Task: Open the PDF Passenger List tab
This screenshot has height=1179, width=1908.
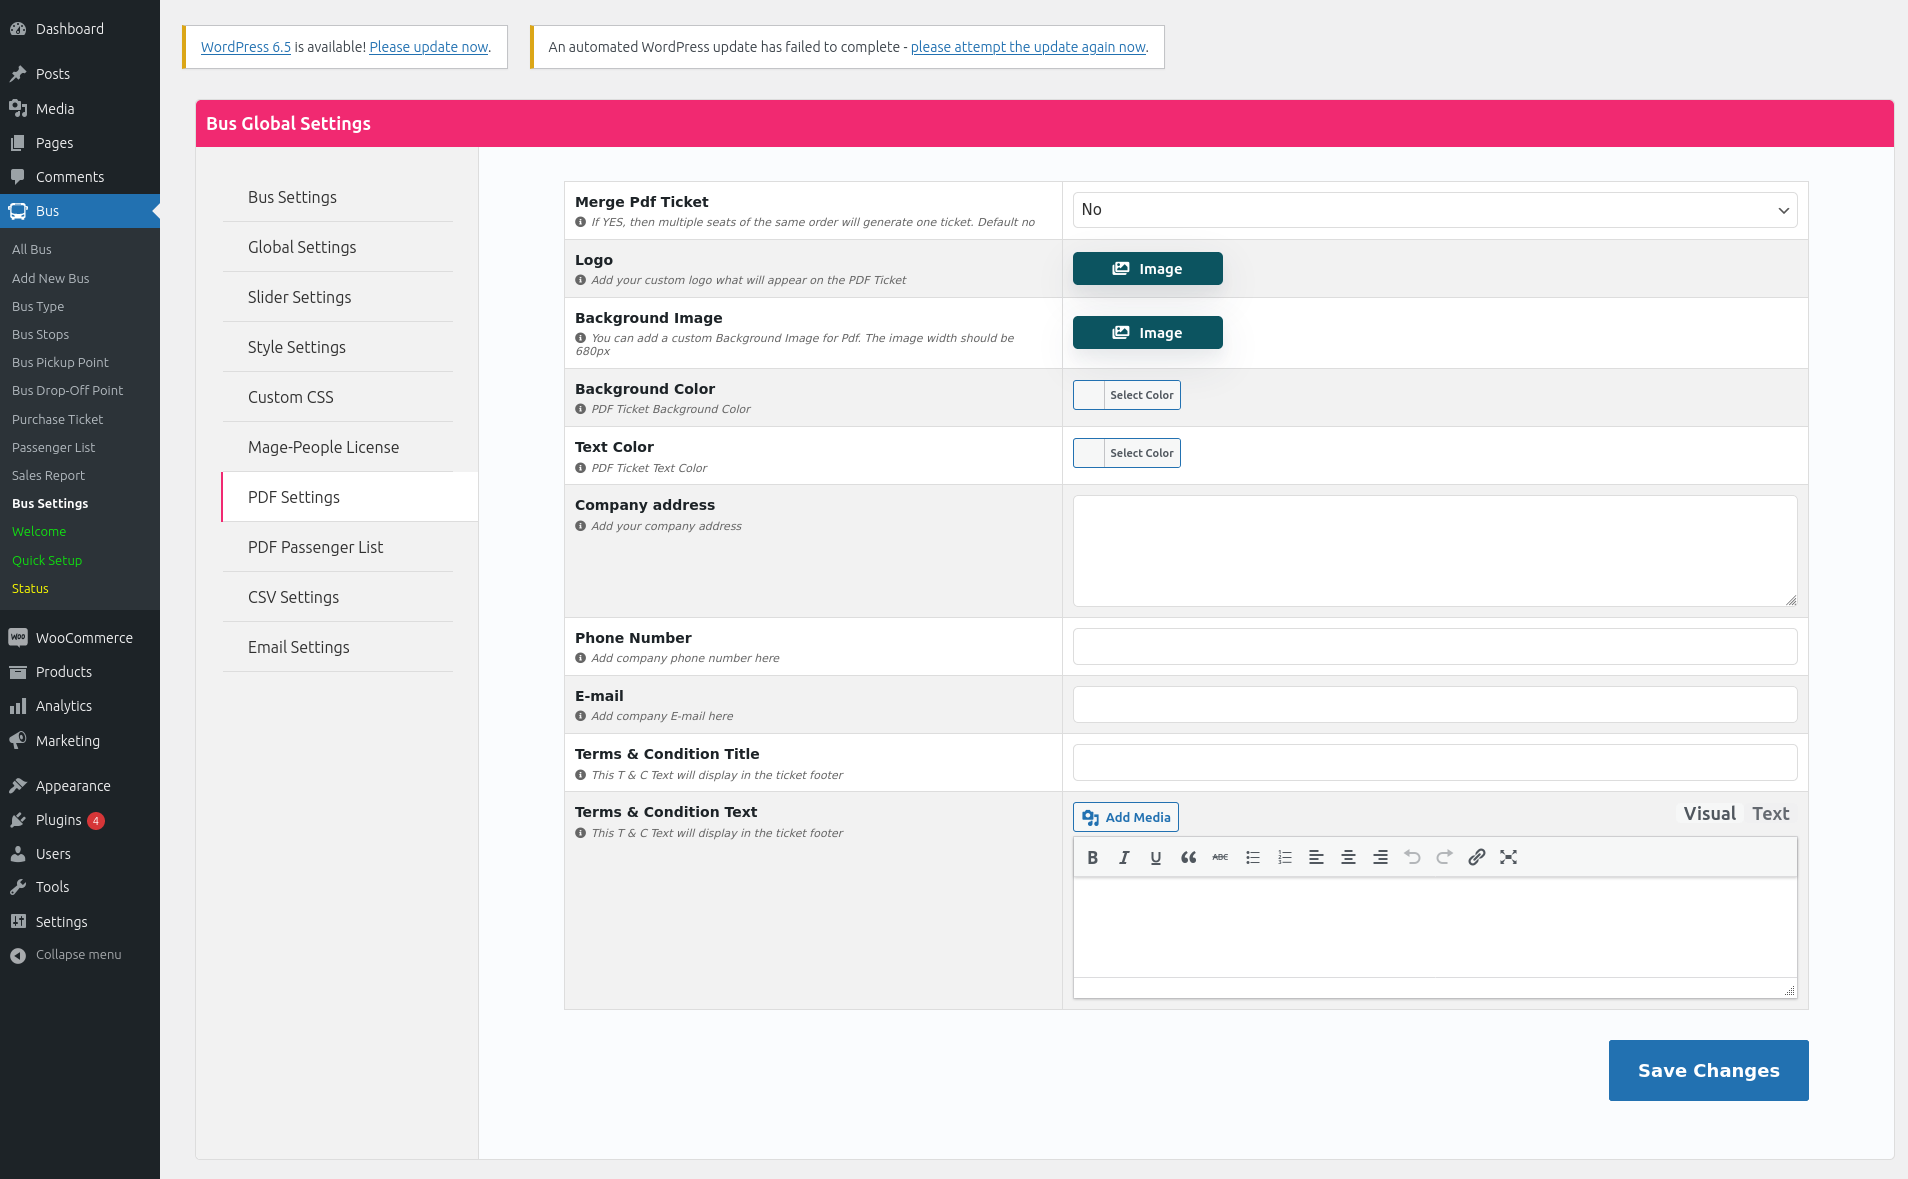Action: click(x=338, y=547)
